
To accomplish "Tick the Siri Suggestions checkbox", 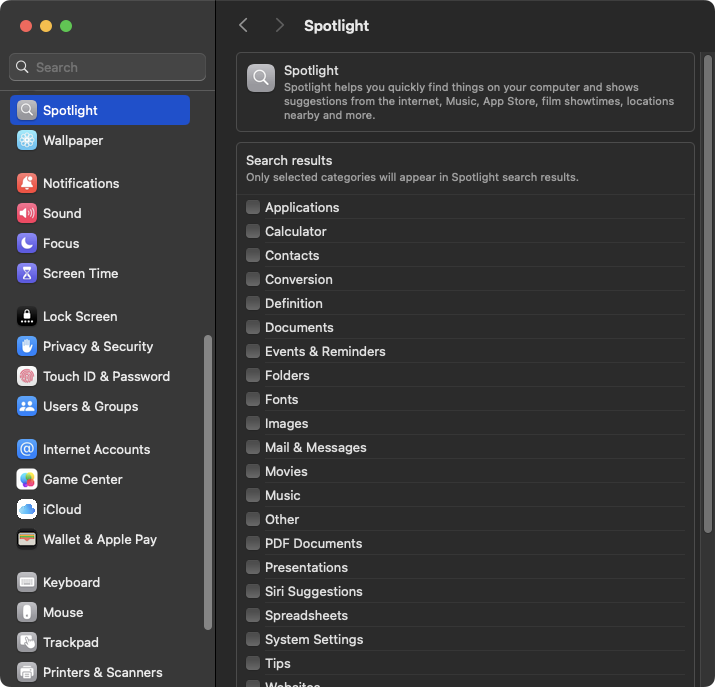I will pos(253,591).
